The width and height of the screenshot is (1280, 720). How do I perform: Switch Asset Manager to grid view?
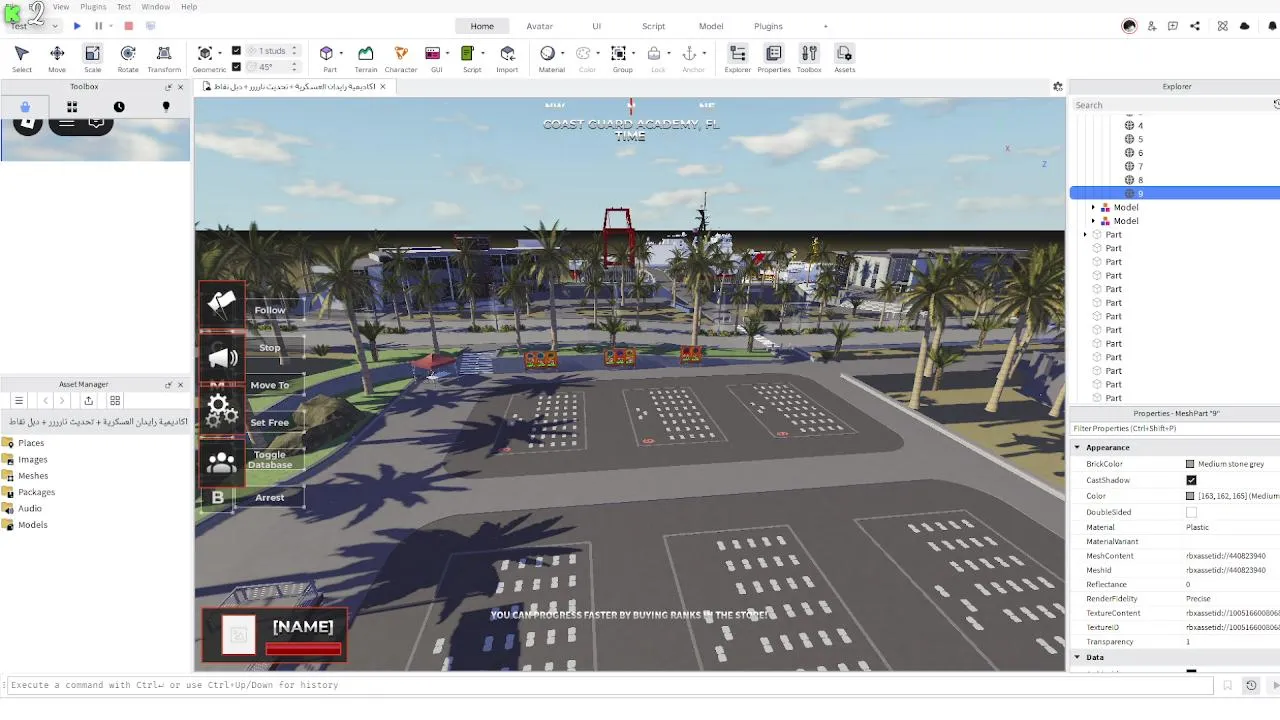115,401
